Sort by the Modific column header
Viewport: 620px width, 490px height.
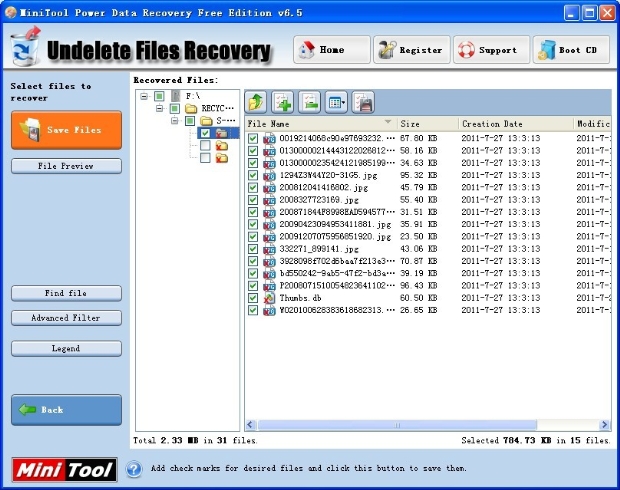click(592, 124)
